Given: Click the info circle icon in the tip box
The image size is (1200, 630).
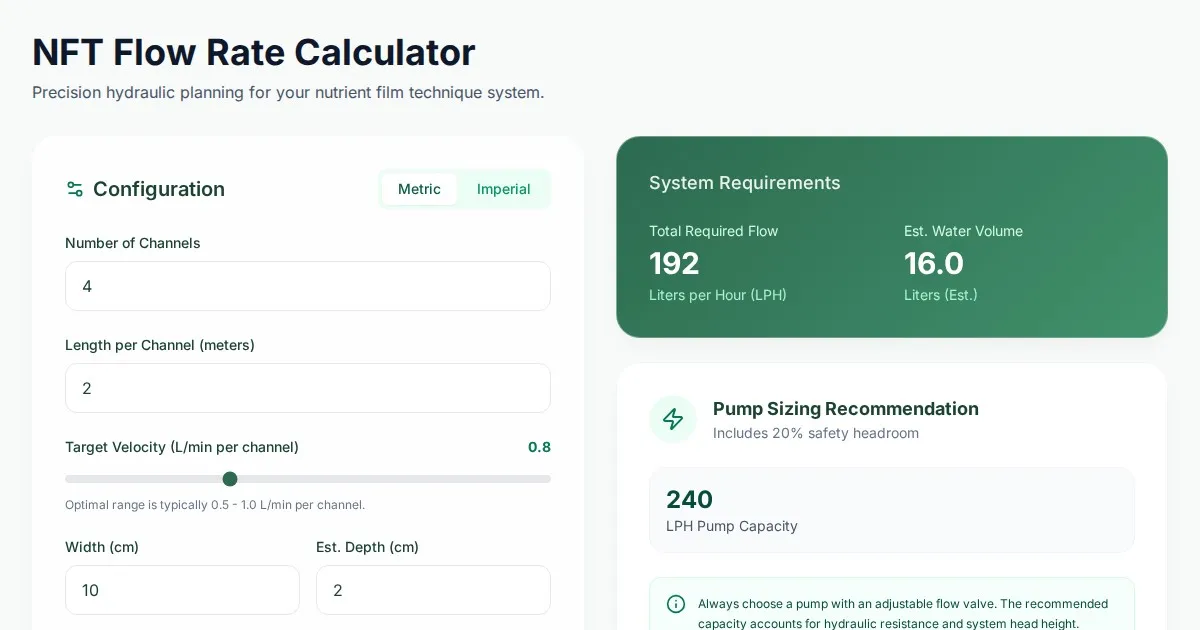Looking at the screenshot, I should point(676,604).
